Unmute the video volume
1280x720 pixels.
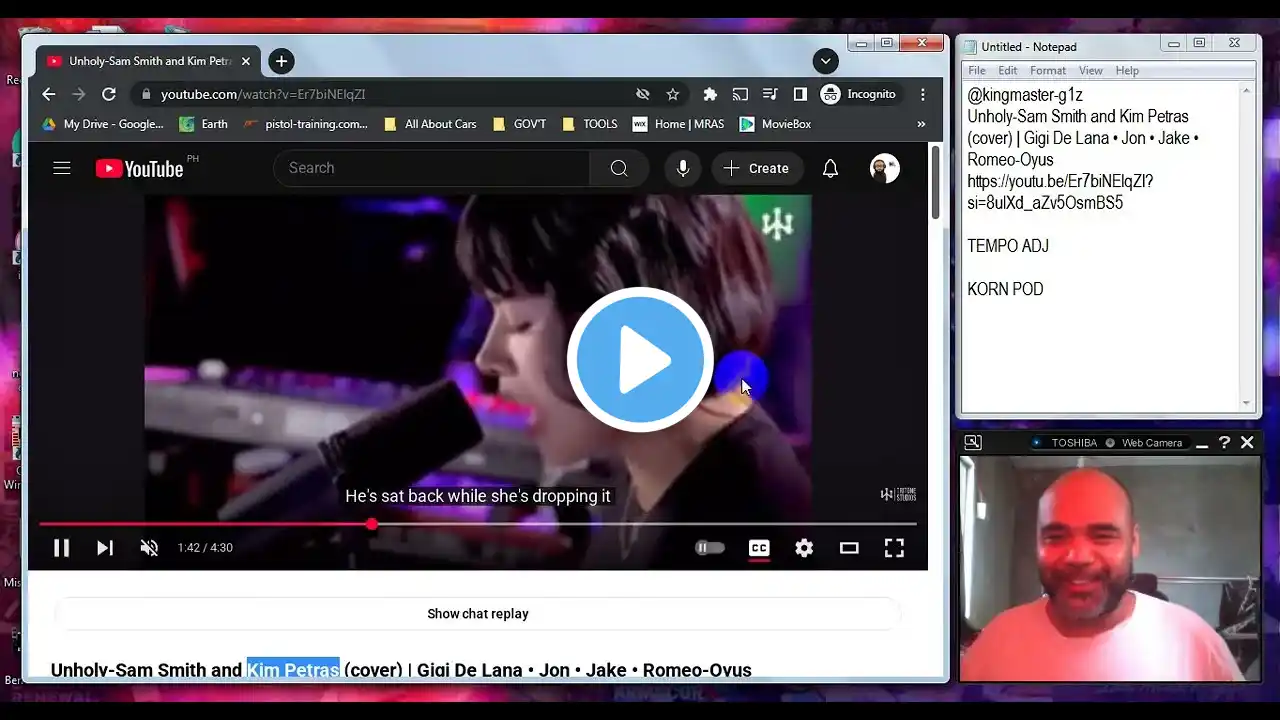[149, 548]
